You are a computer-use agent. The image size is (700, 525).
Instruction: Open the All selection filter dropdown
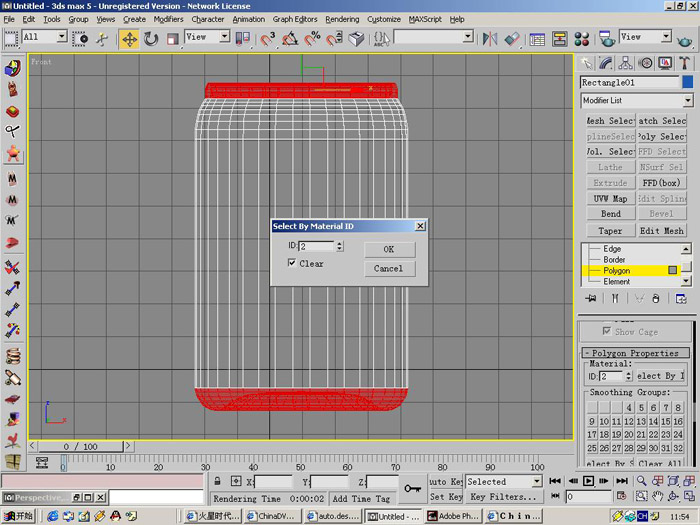tap(62, 37)
